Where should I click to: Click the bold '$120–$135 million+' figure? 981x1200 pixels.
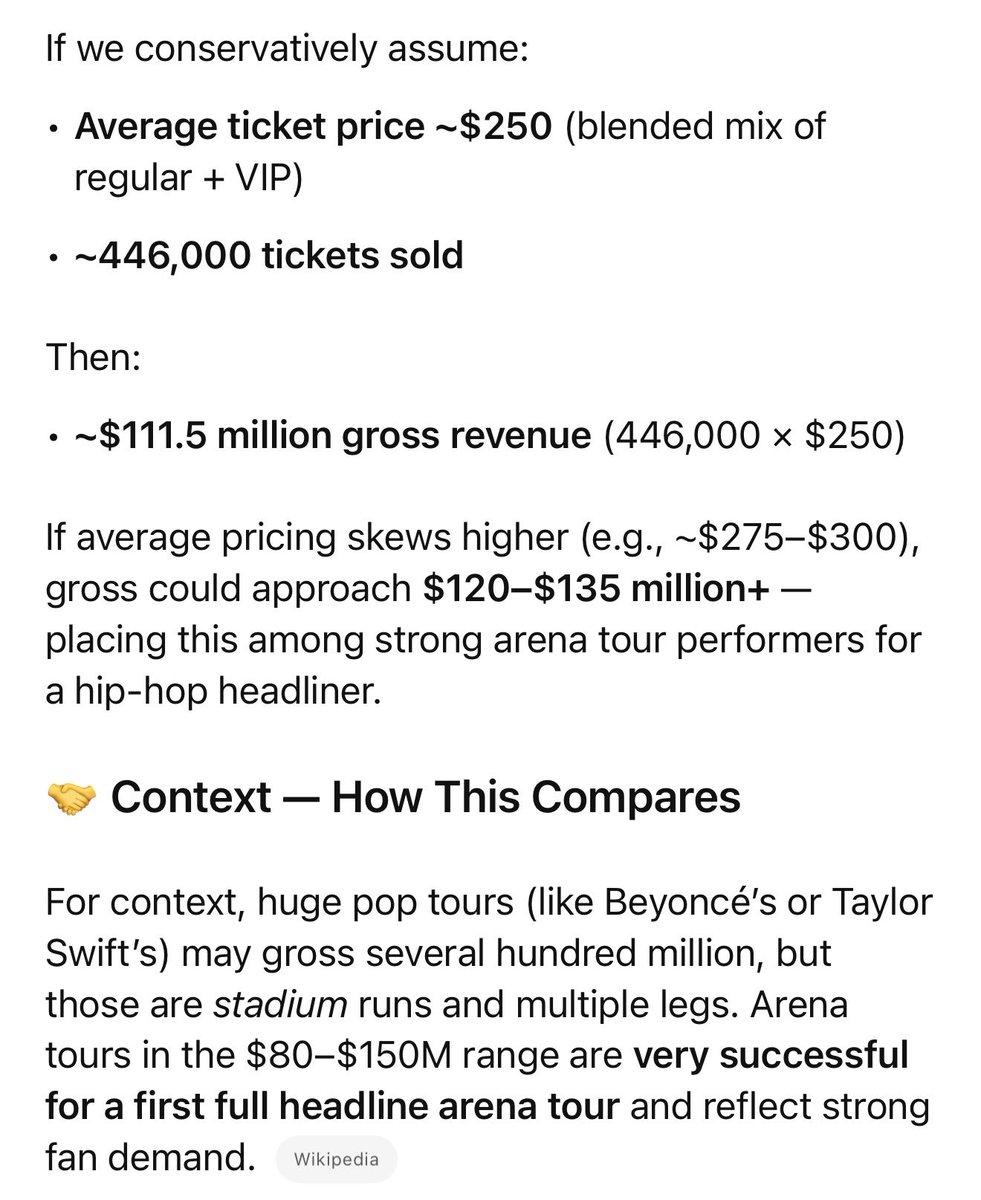[597, 589]
